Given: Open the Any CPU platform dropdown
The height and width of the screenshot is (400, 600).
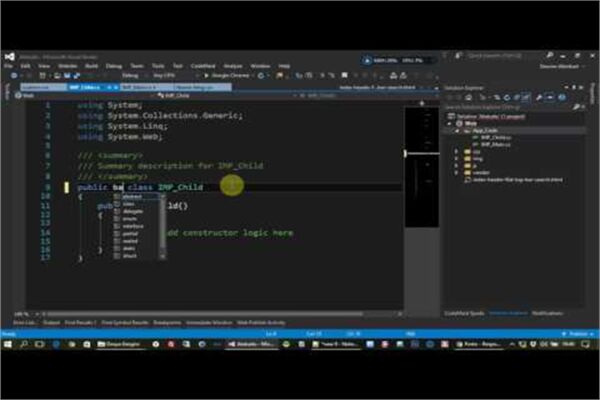Looking at the screenshot, I should click(167, 75).
